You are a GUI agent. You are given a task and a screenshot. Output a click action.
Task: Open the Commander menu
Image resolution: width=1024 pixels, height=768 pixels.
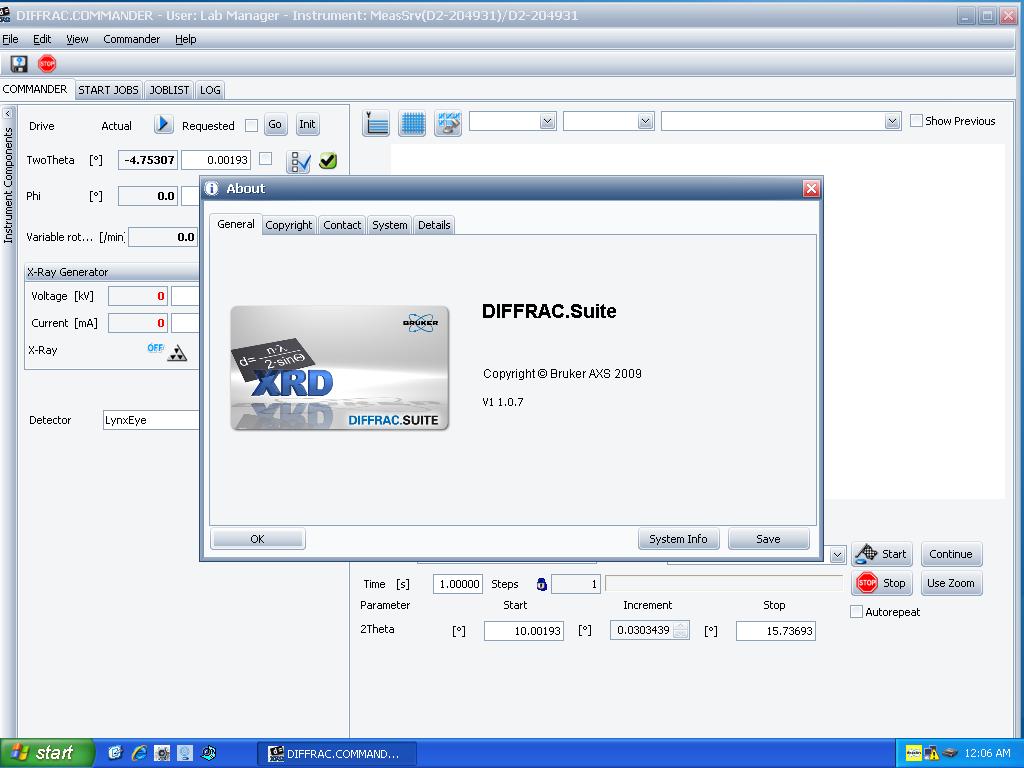[131, 39]
